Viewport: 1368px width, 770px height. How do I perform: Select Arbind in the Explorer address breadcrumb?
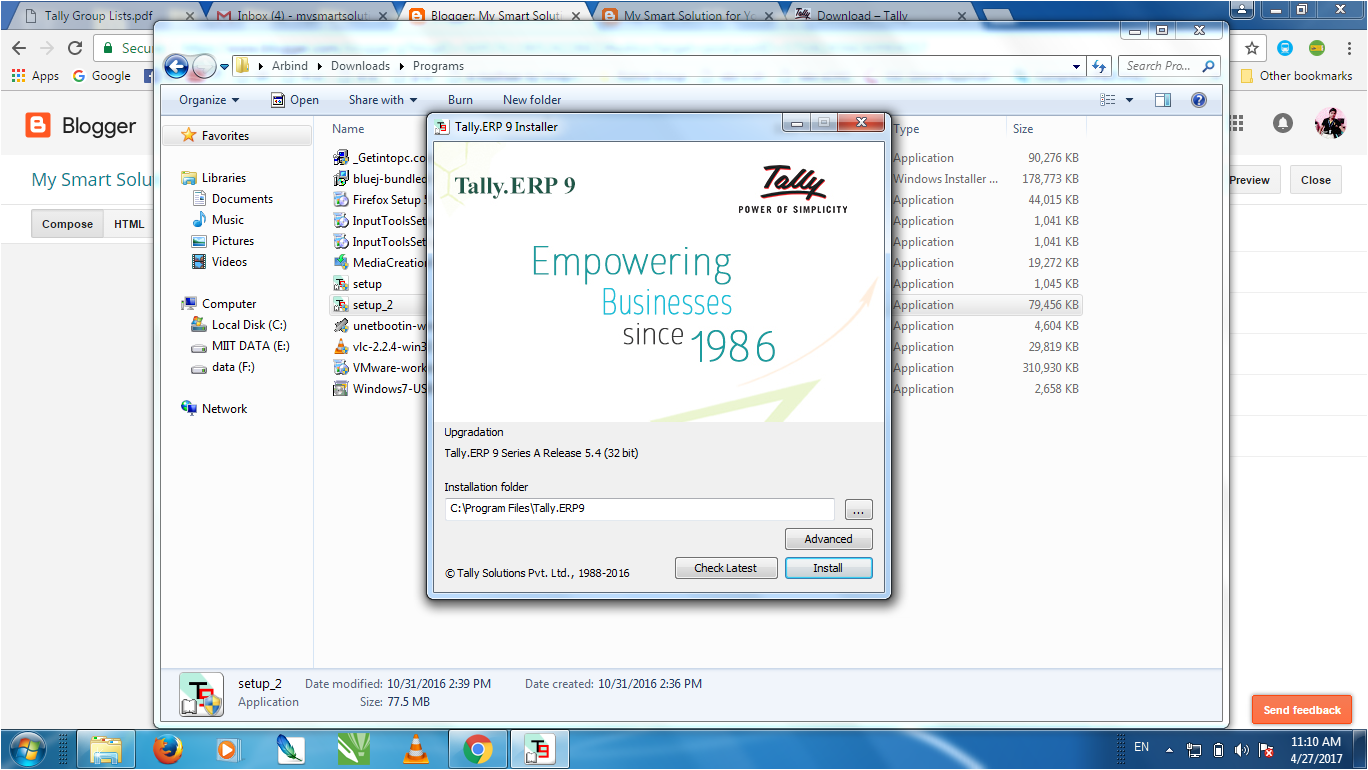pos(290,66)
